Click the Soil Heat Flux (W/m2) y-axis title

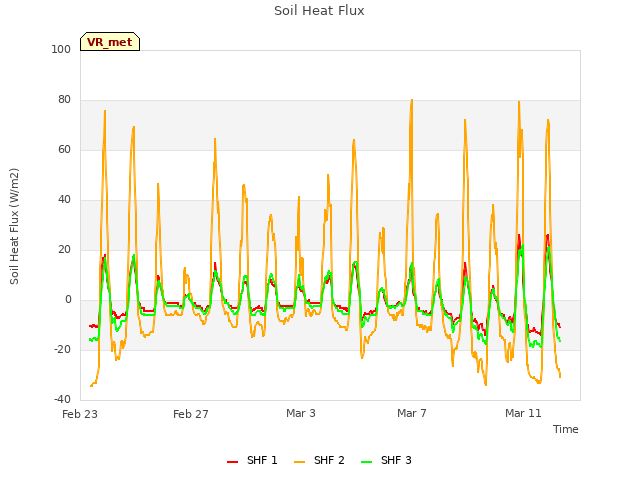(x=14, y=226)
